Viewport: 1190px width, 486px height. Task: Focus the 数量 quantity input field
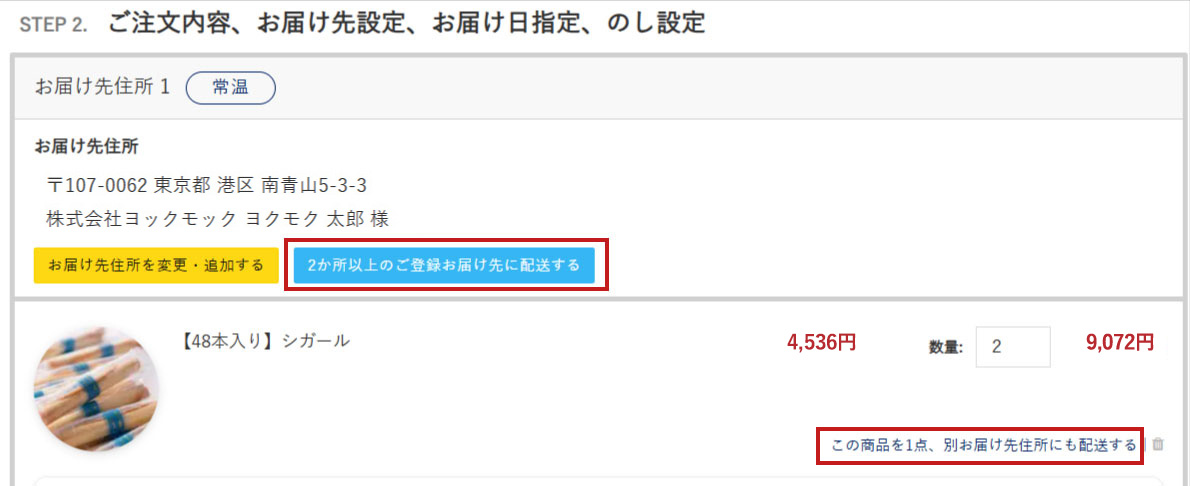[1012, 347]
